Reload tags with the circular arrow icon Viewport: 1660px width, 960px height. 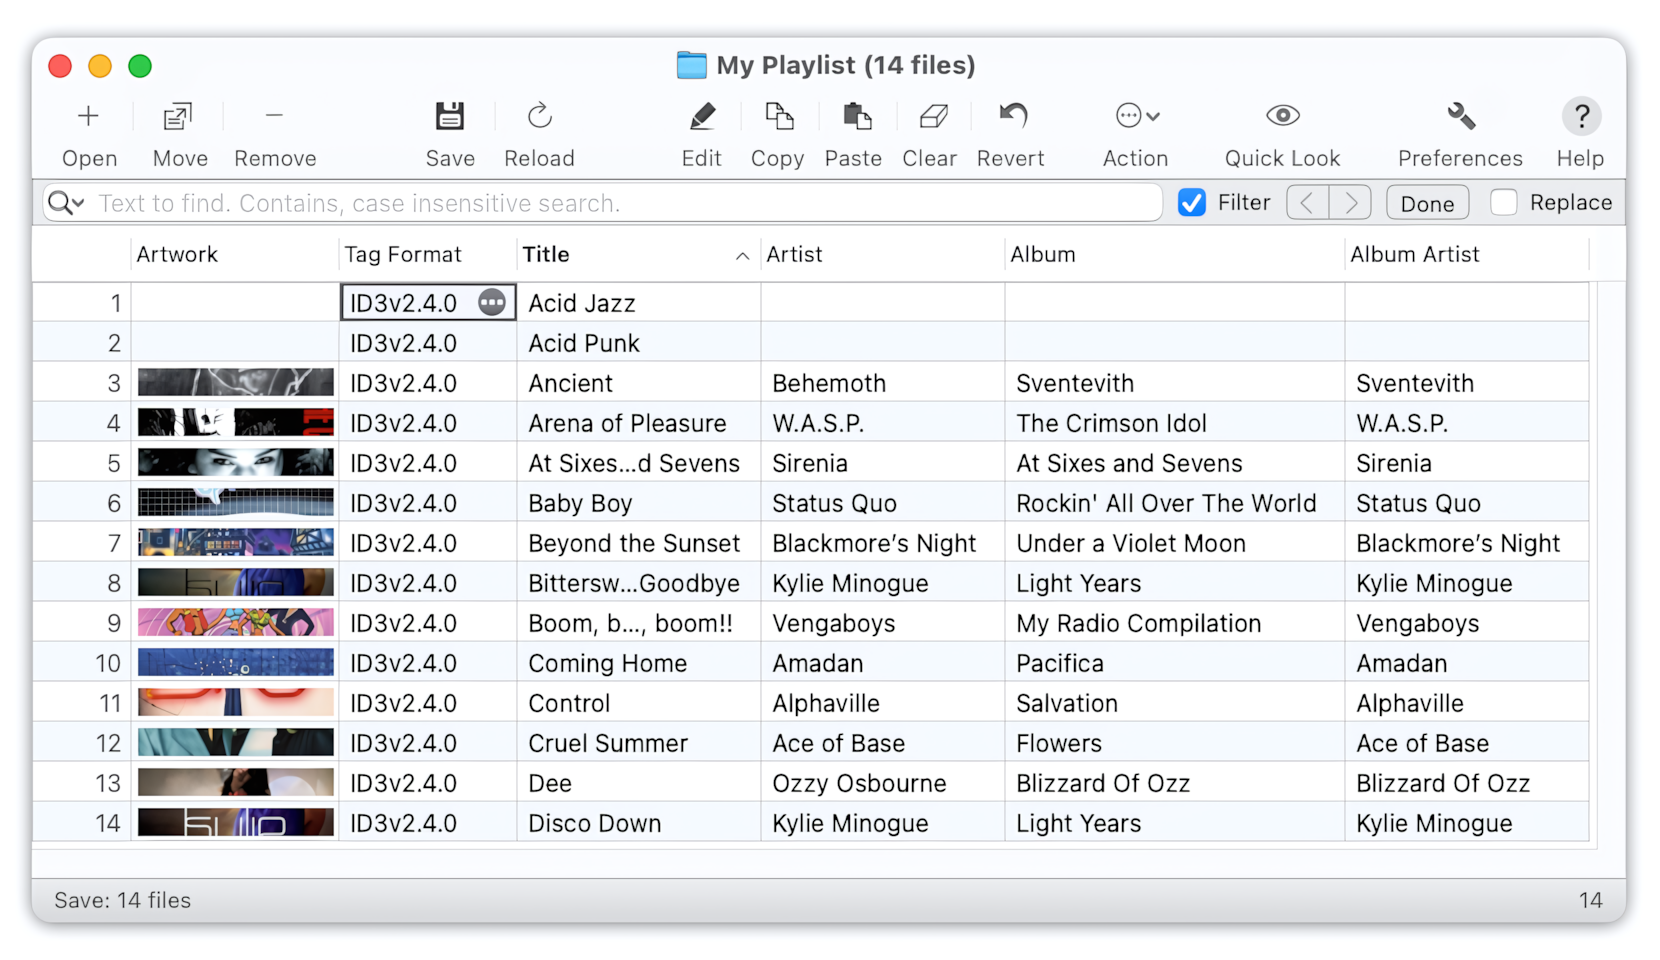click(x=539, y=116)
